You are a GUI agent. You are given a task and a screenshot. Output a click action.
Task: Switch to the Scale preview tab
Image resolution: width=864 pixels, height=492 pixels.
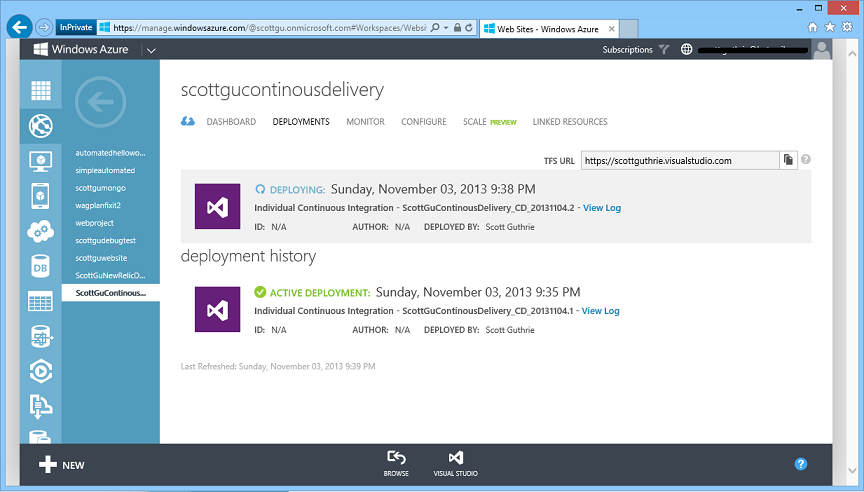[x=489, y=122]
